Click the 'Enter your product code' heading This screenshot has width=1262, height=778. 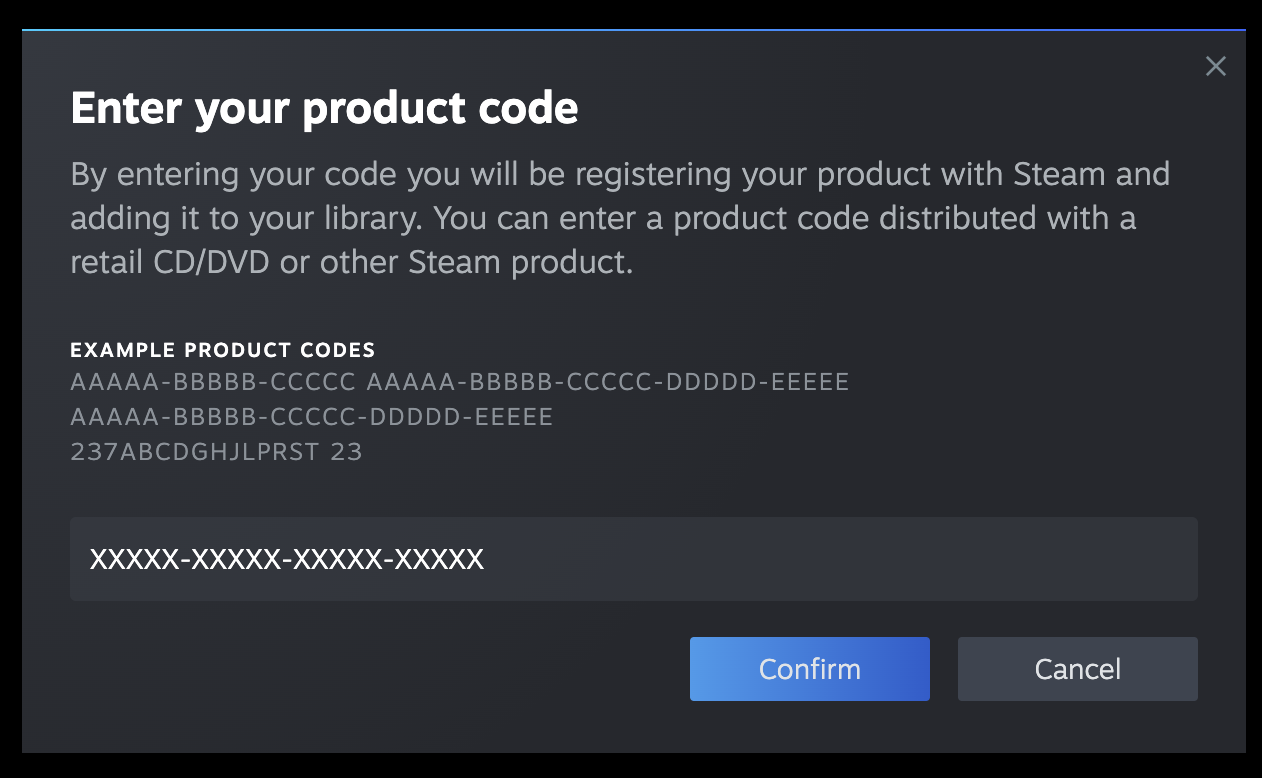324,108
